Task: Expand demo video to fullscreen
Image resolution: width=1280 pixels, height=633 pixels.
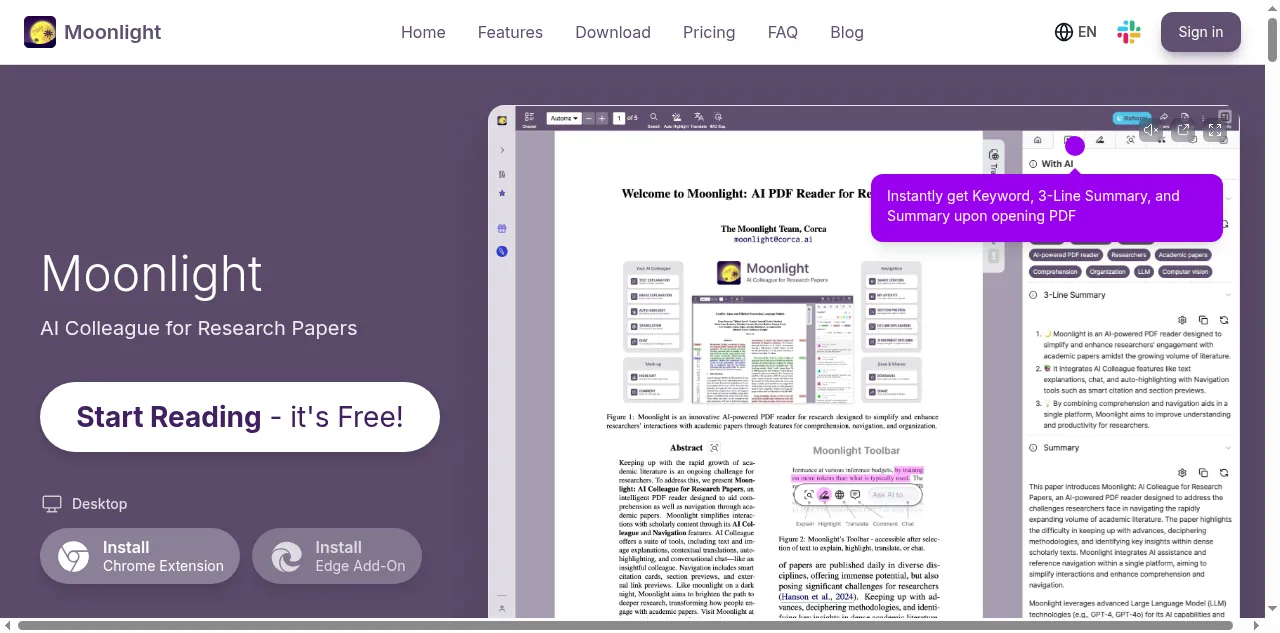Action: pos(1215,130)
